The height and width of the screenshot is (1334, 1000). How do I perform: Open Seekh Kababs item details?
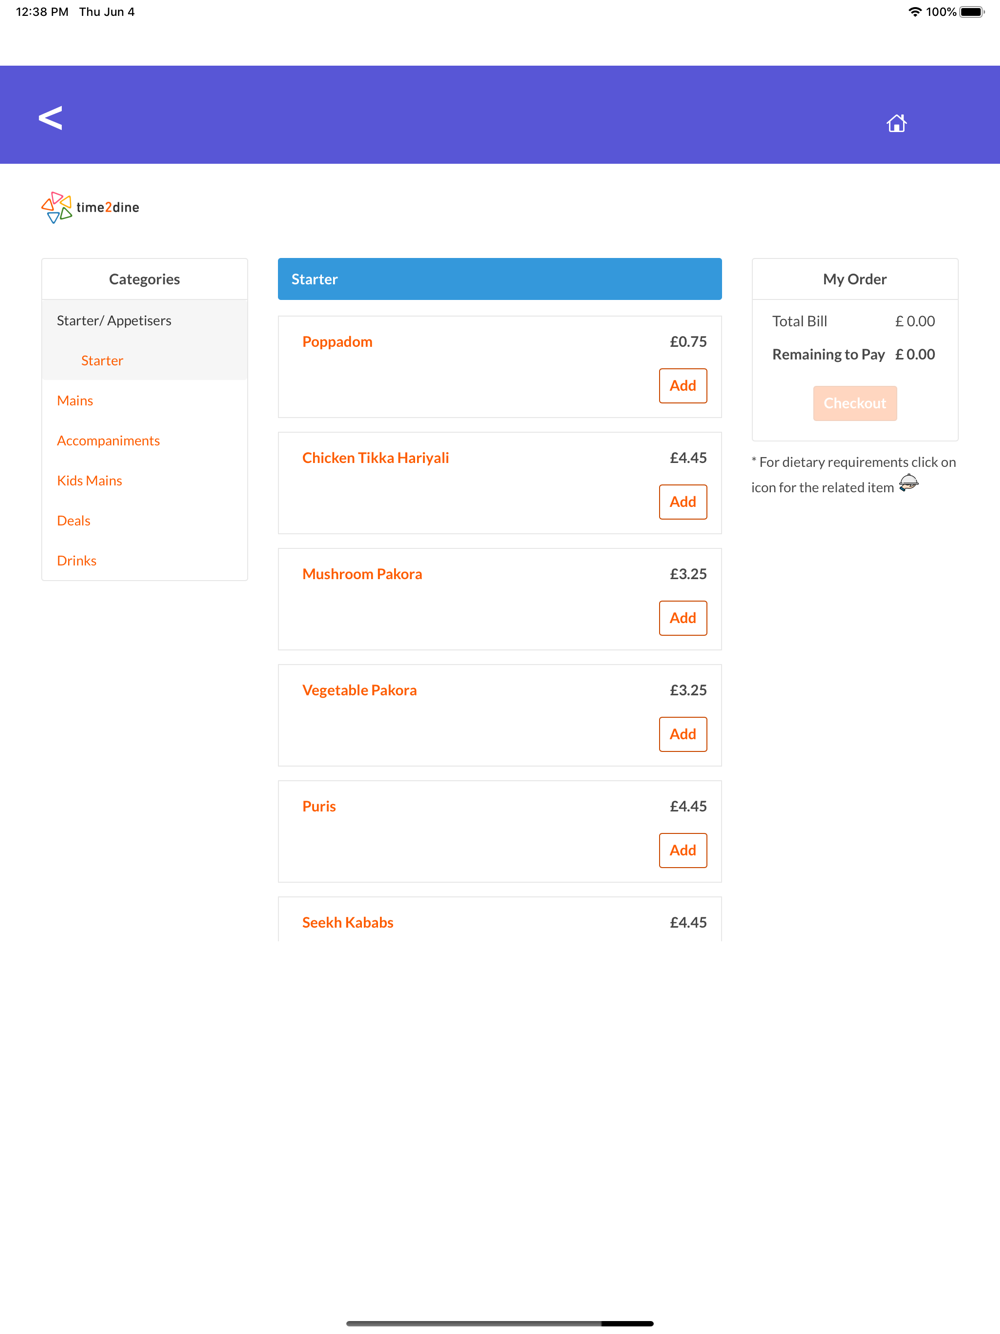click(348, 922)
